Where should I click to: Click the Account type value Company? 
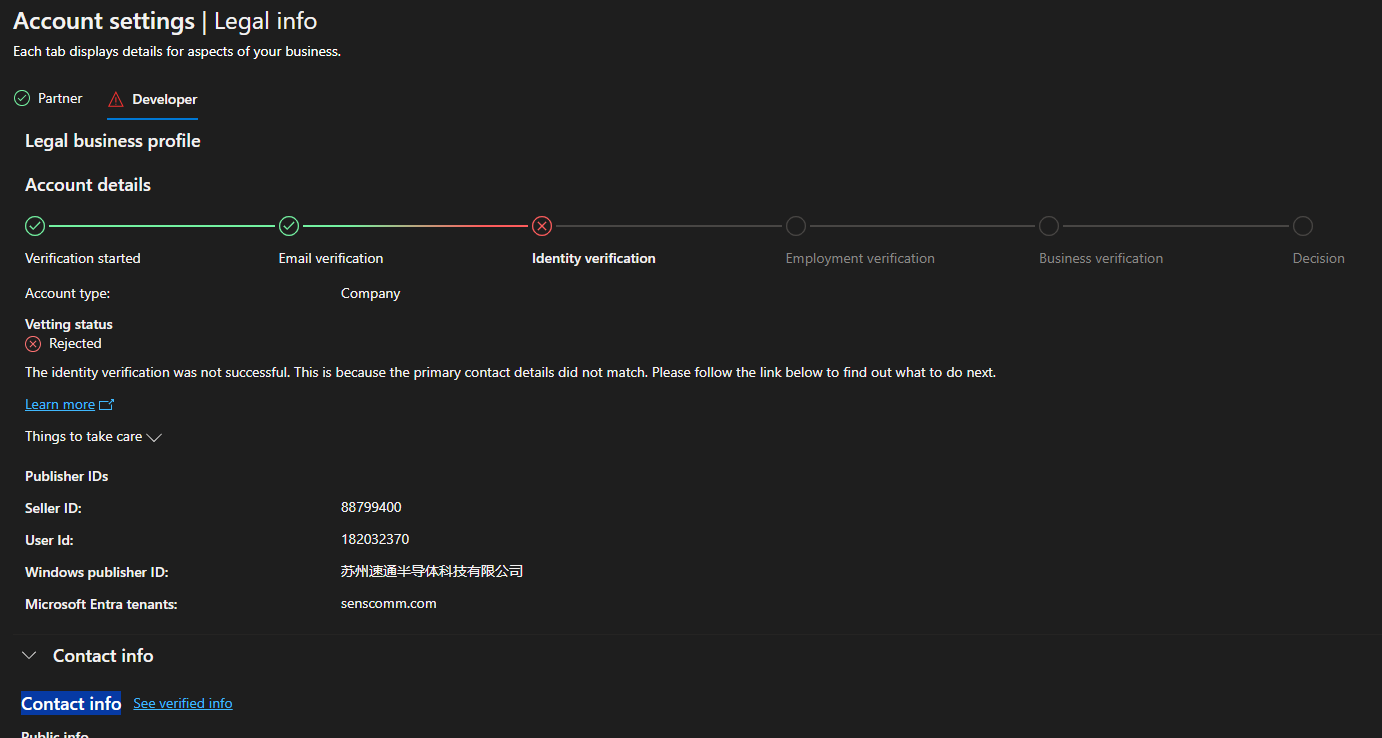[x=371, y=293]
